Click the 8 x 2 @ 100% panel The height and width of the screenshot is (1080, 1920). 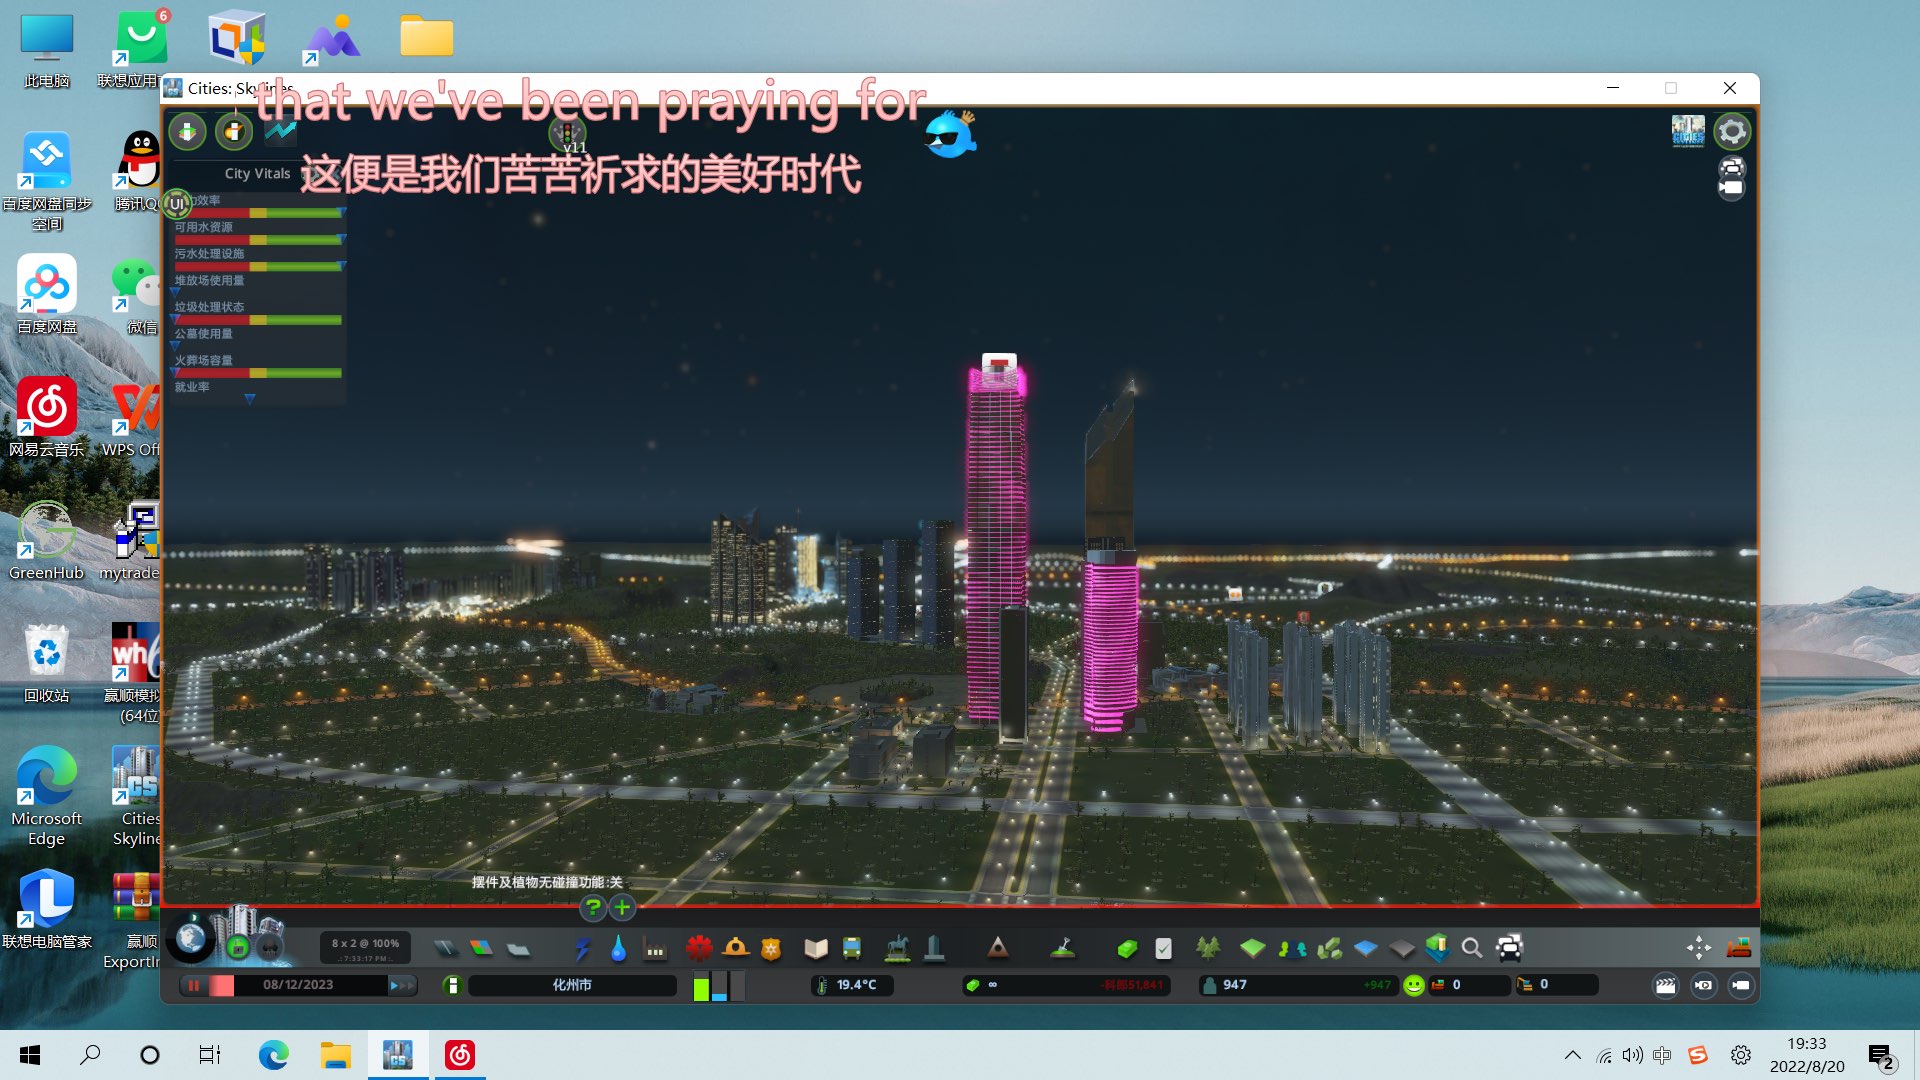pos(365,949)
